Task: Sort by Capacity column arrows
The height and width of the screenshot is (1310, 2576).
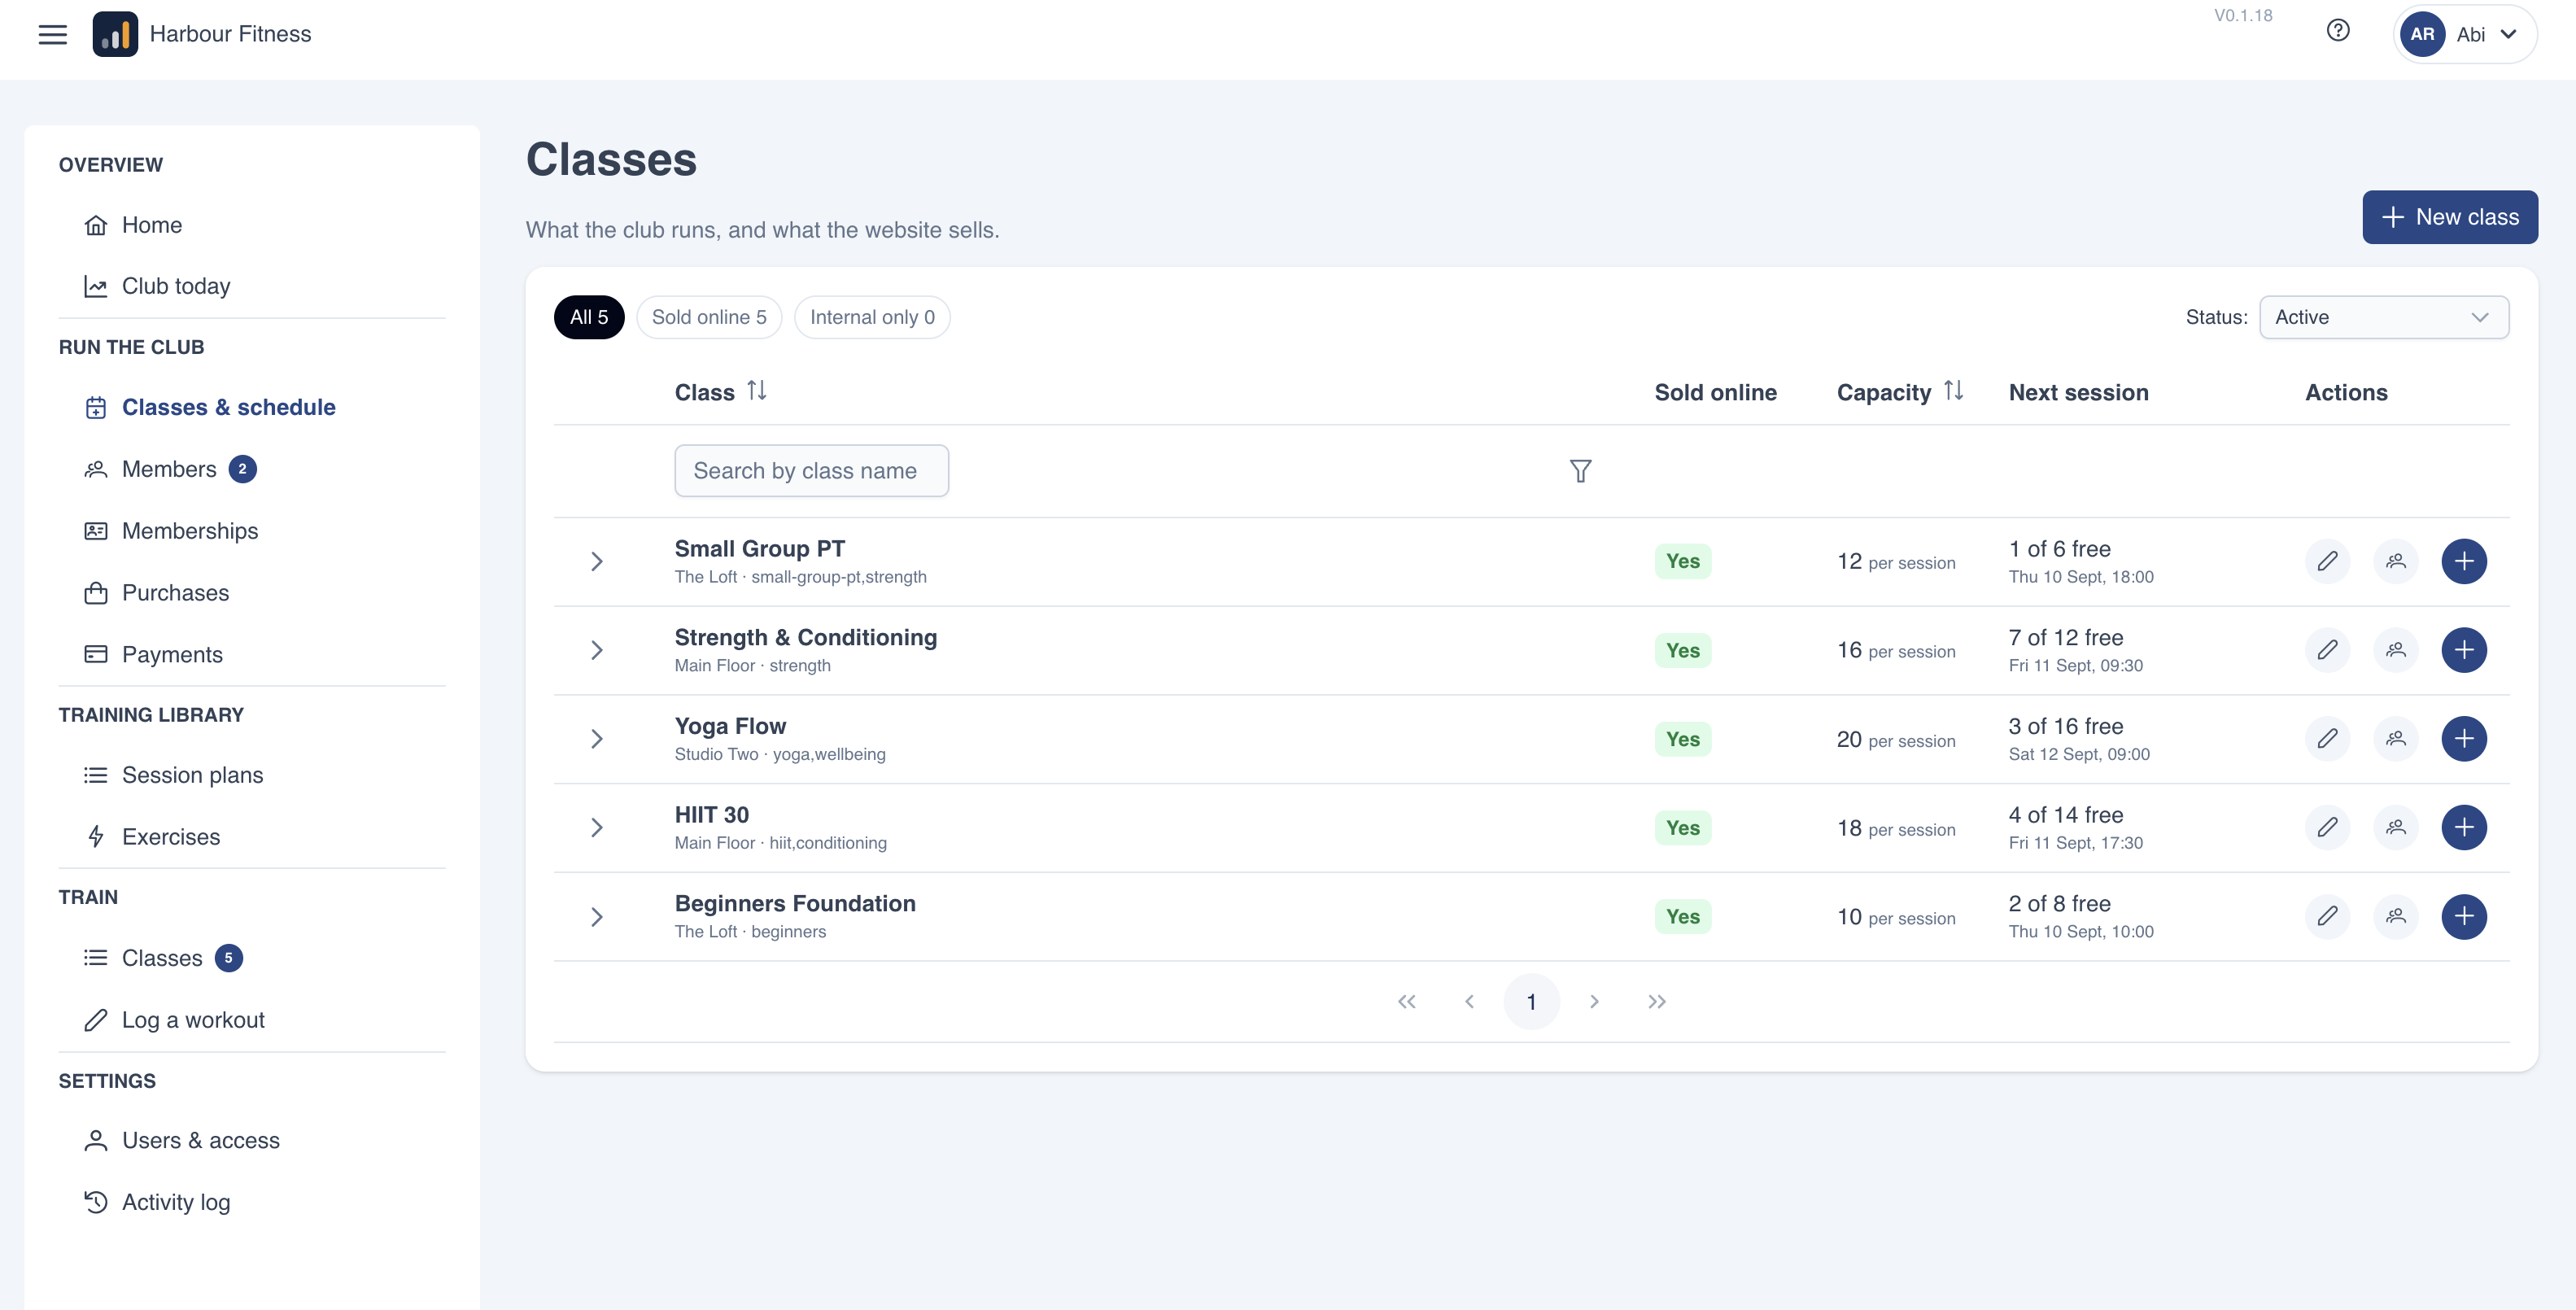Action: point(1953,391)
